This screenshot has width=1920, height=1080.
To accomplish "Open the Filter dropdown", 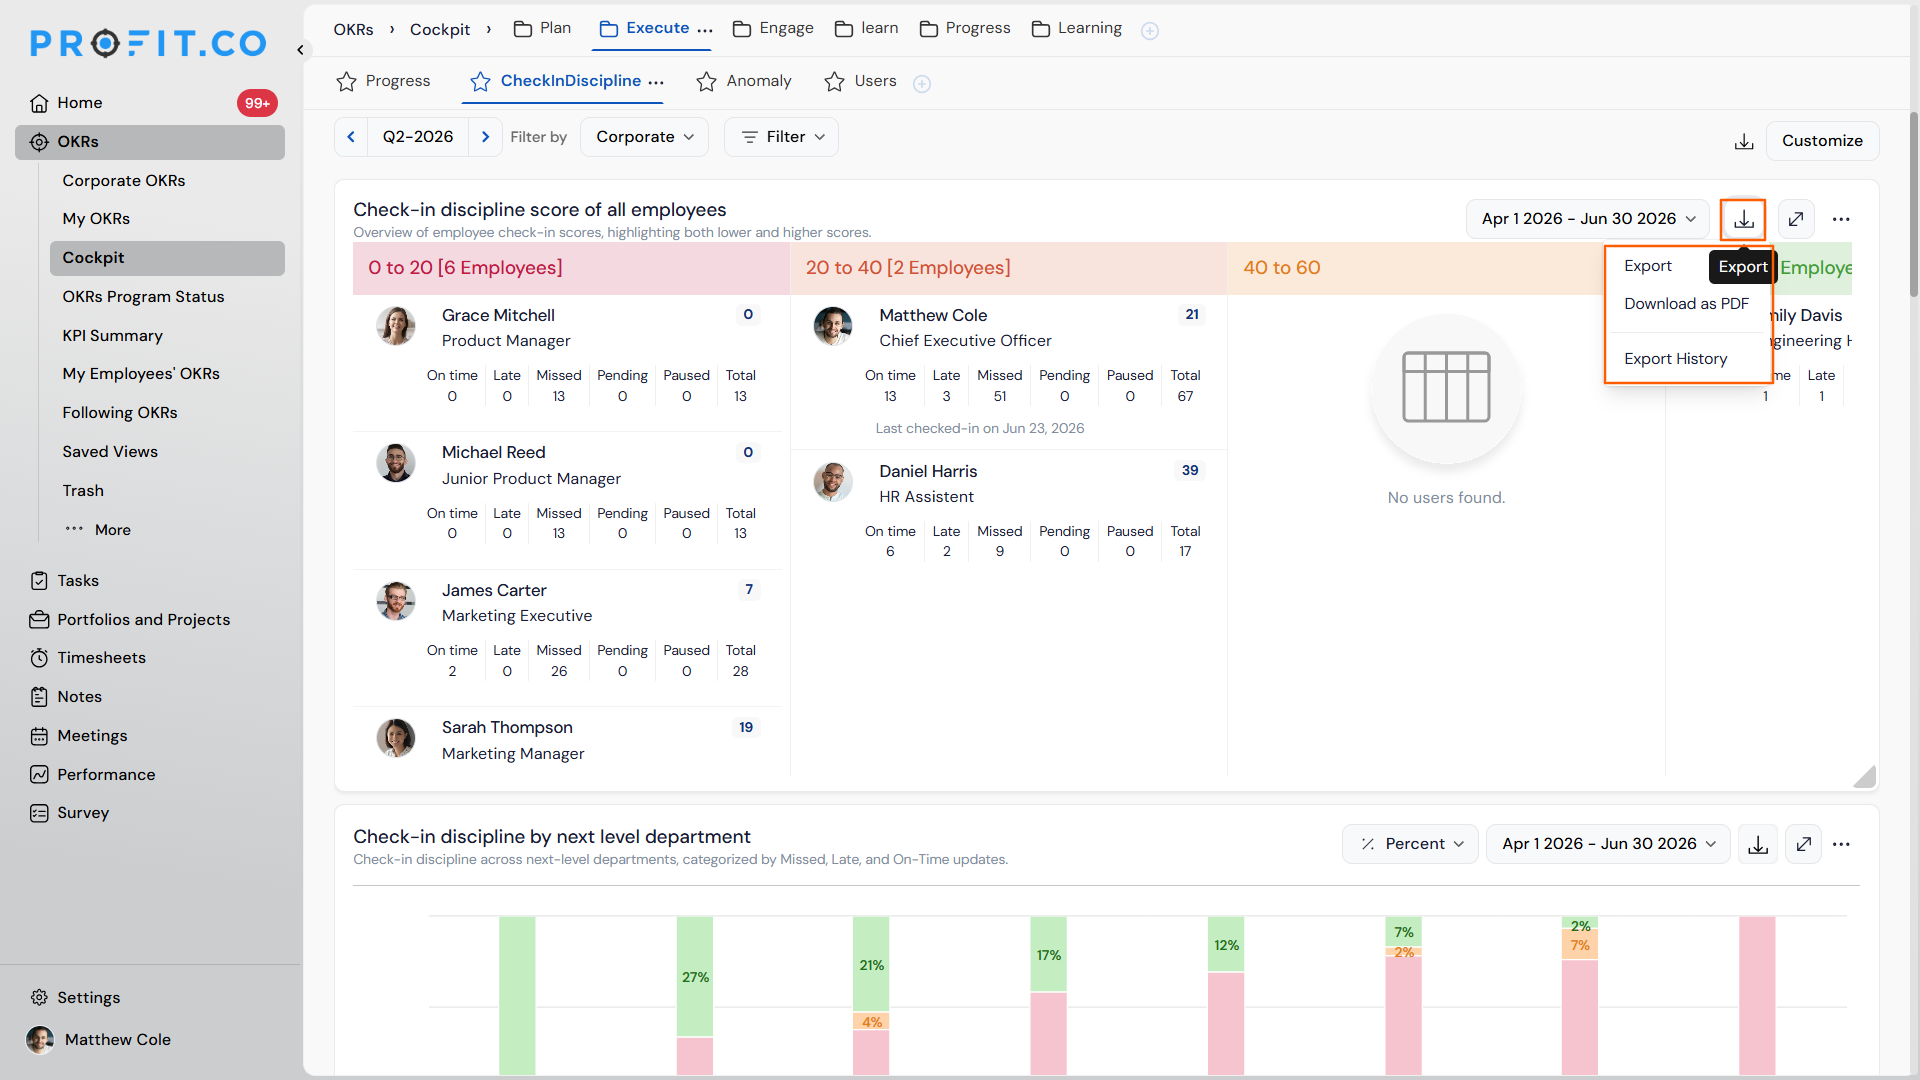I will click(781, 137).
